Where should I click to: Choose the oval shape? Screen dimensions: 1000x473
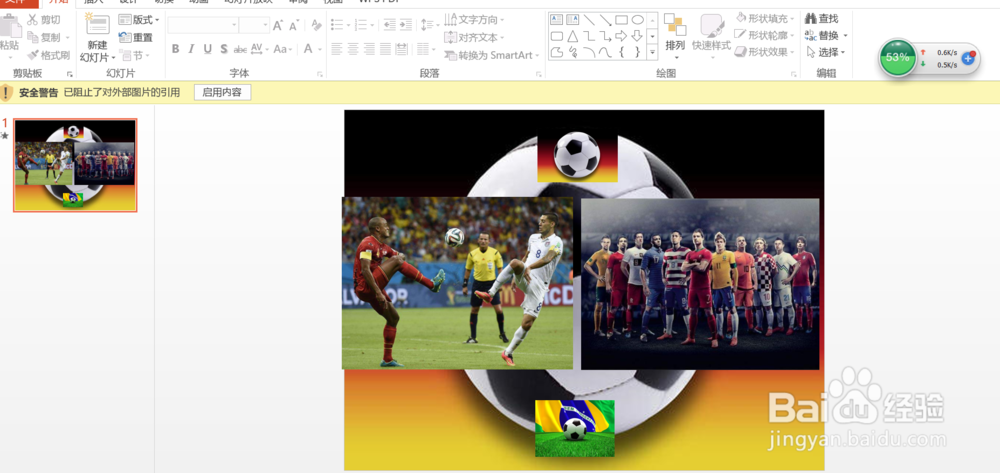click(637, 20)
